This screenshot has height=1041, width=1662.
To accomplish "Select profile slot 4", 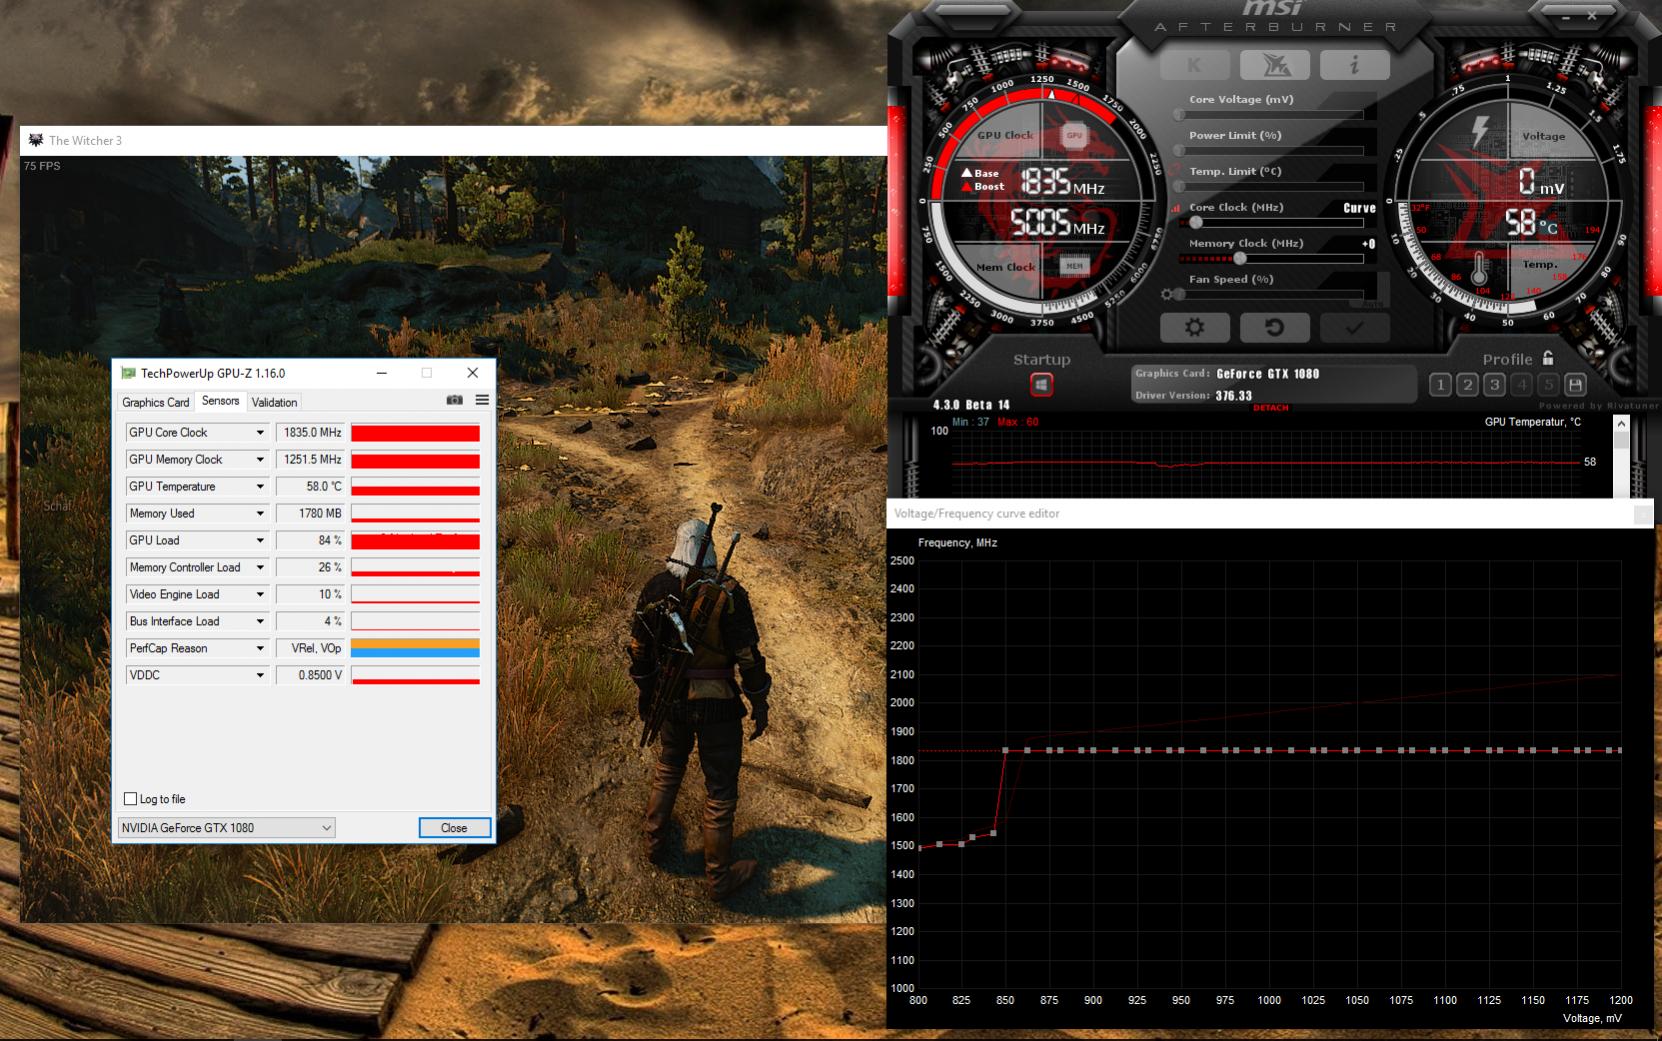I will coord(1521,384).
